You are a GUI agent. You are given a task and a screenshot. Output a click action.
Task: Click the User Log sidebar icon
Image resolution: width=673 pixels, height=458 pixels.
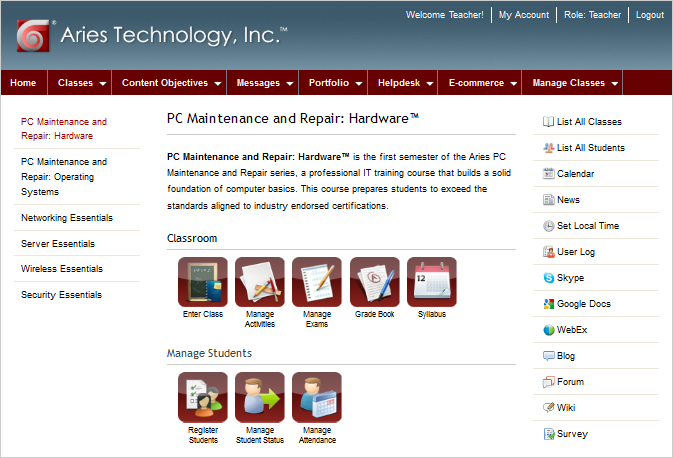pos(548,252)
